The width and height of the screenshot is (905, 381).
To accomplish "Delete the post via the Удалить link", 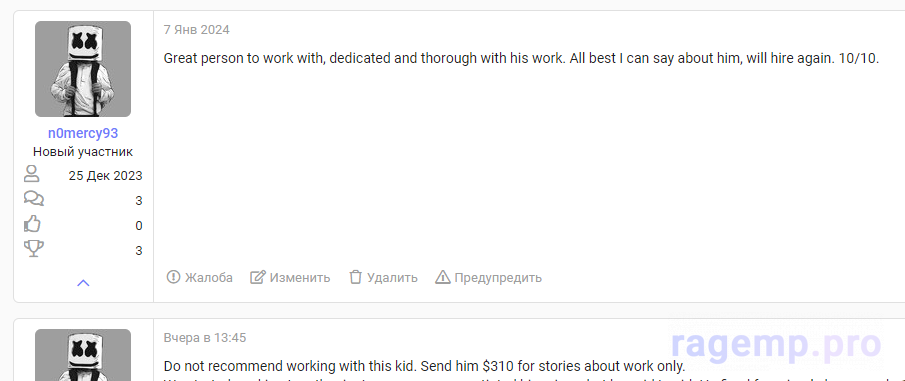I will click(383, 278).
